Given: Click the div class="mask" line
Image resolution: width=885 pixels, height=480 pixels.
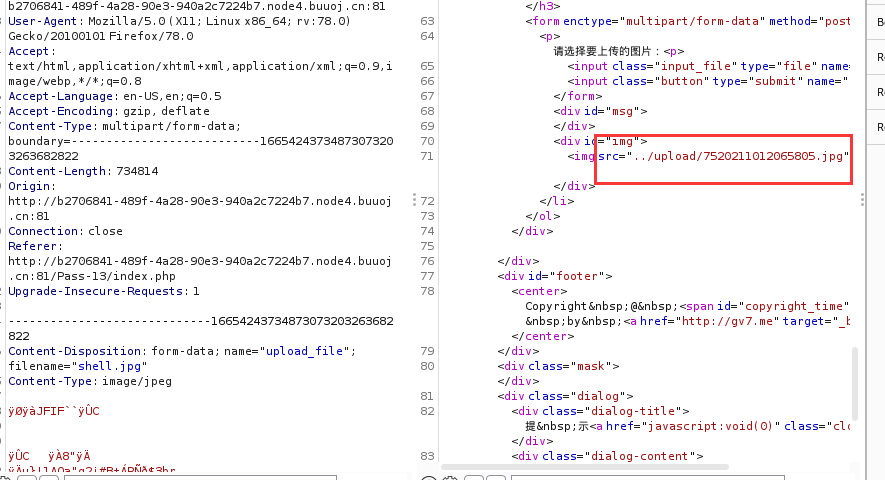Looking at the screenshot, I should coord(558,366).
